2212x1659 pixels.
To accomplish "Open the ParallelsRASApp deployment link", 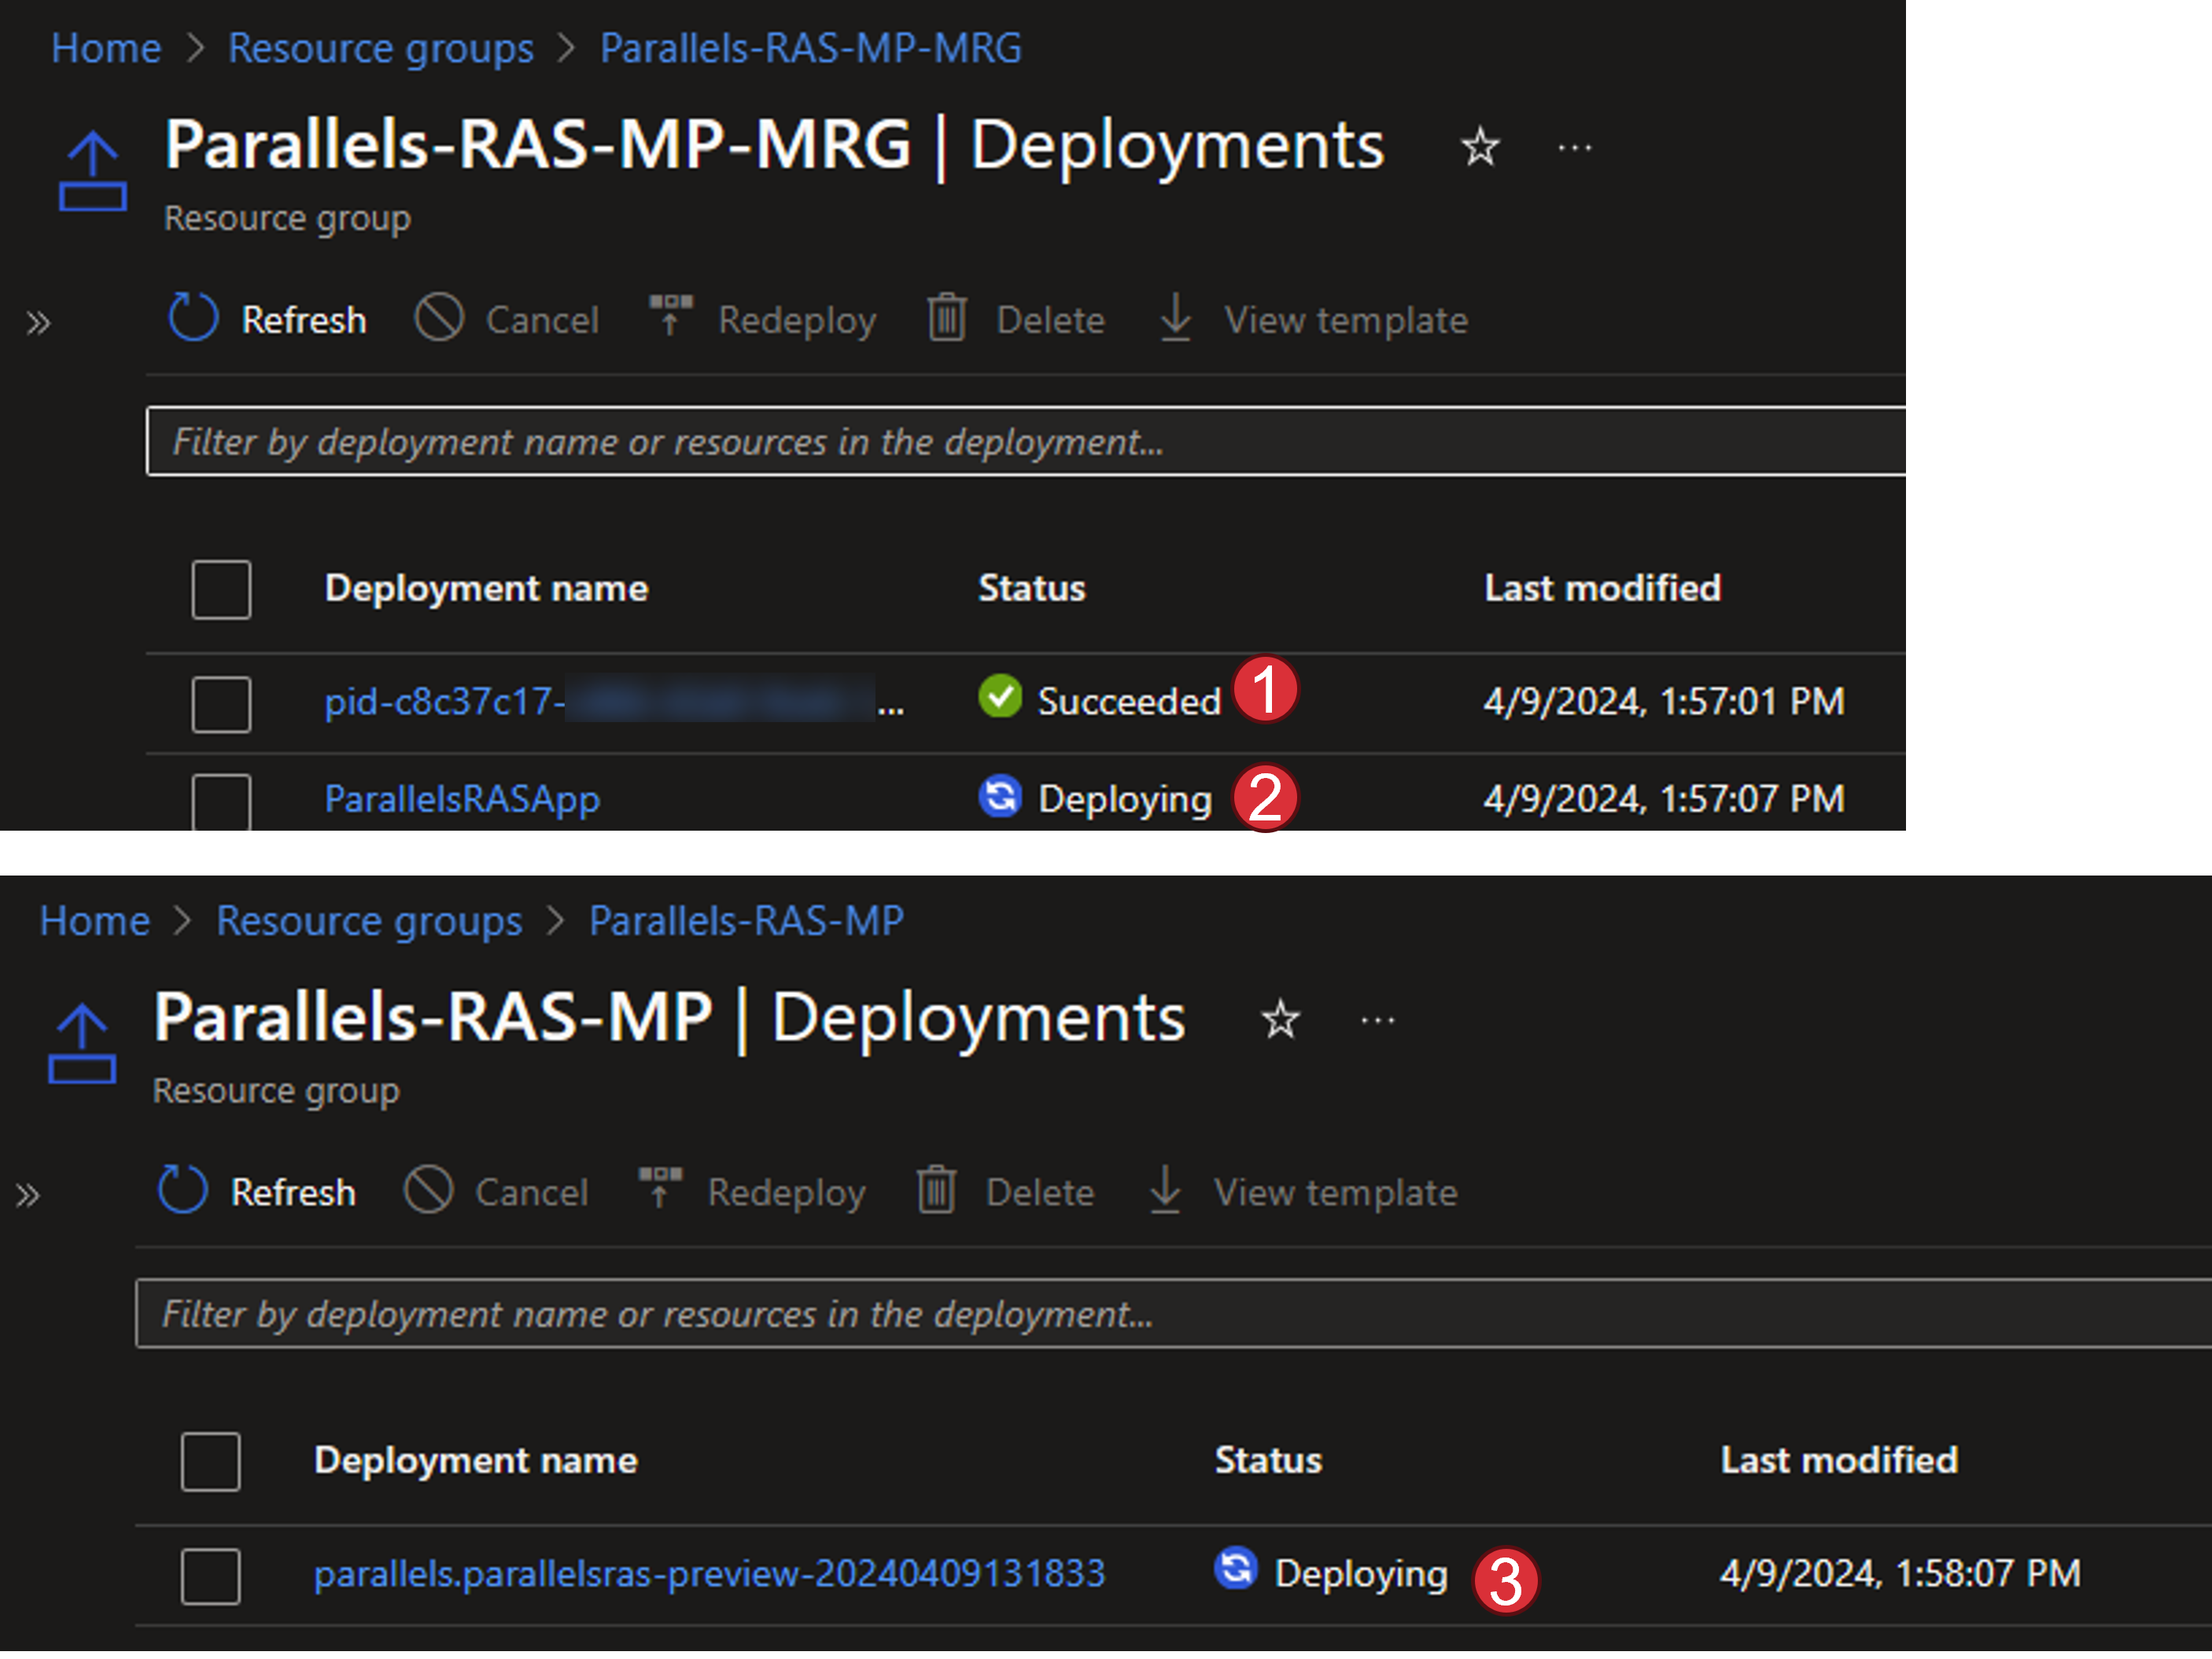I will [x=462, y=799].
